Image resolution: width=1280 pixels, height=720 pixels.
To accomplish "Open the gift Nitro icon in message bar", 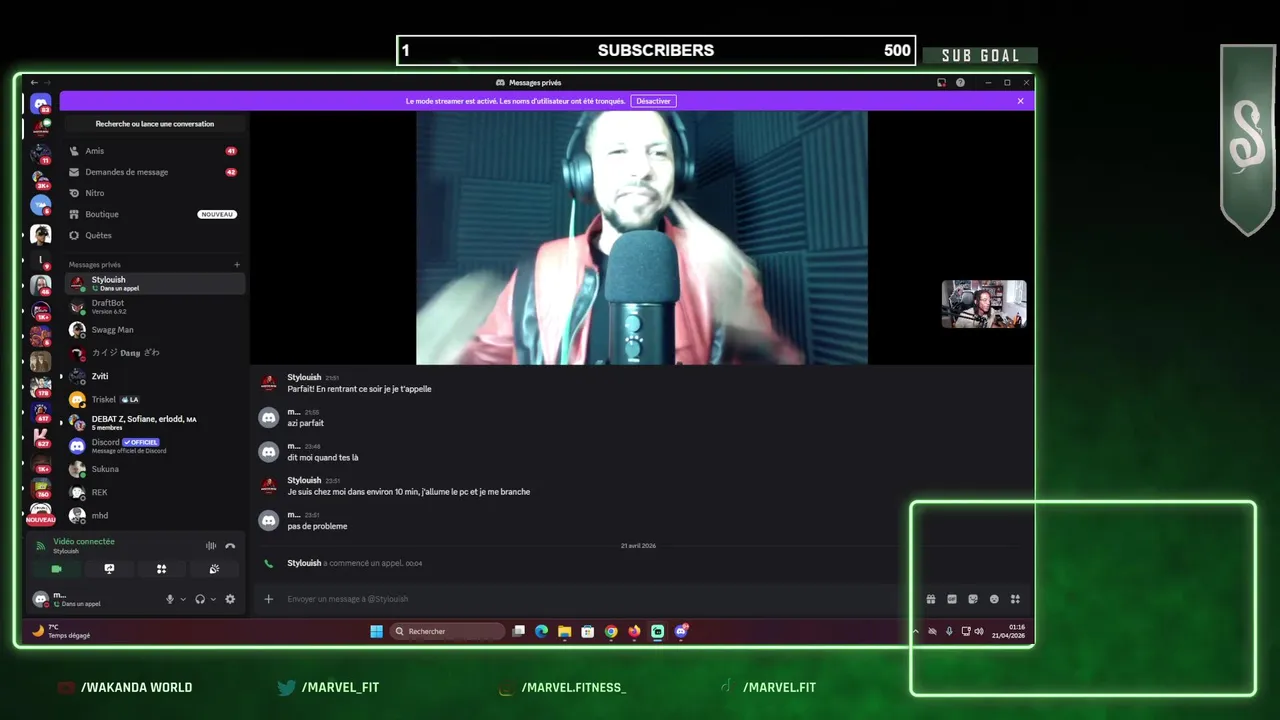I will click(930, 599).
